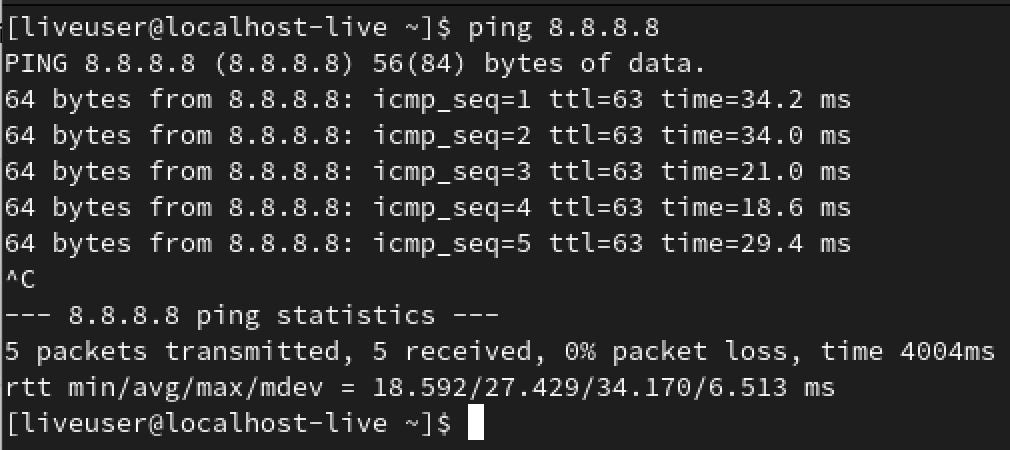Click the terminal cursor block at the prompt

(x=475, y=423)
